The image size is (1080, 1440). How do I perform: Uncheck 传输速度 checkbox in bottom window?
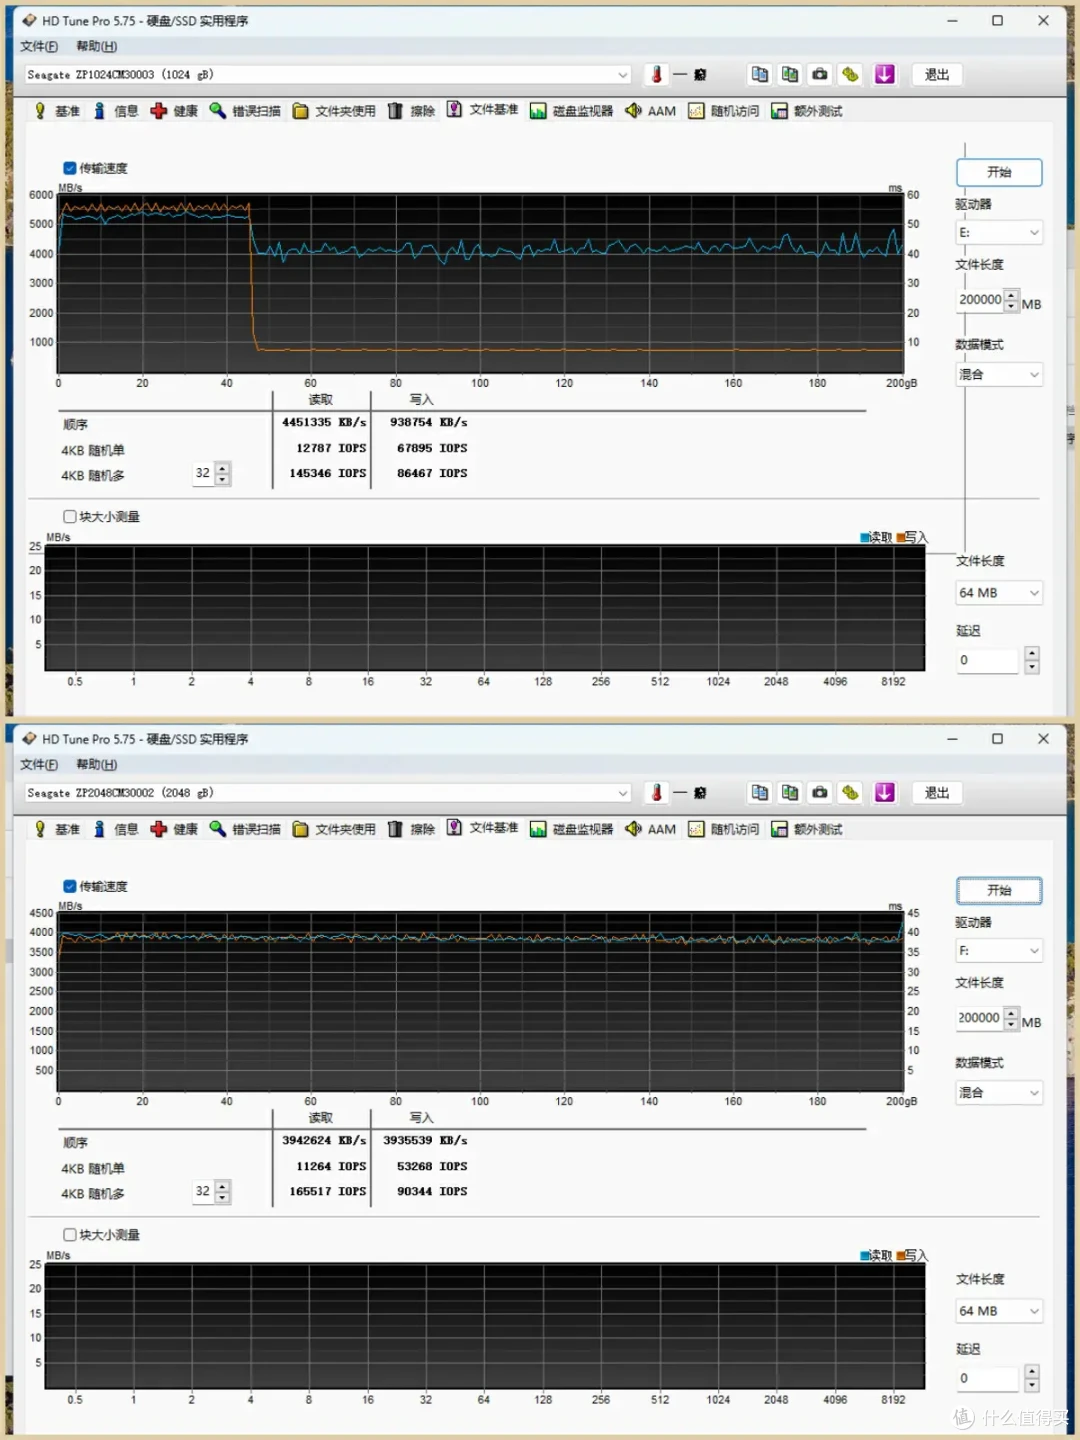click(x=70, y=886)
